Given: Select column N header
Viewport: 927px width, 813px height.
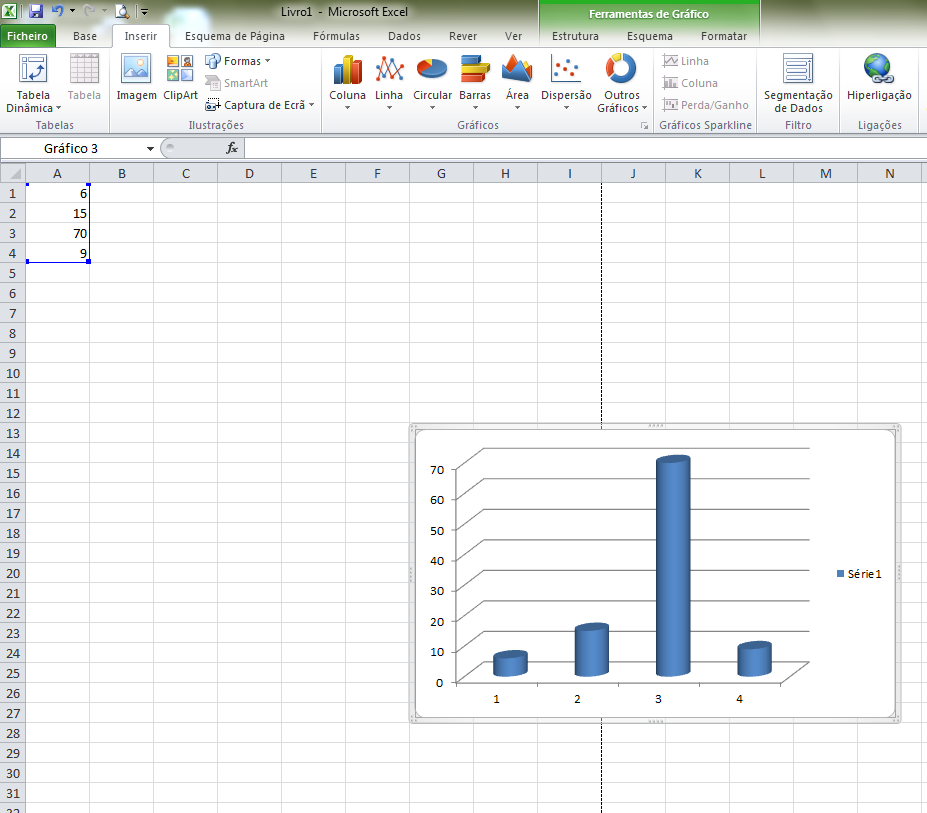Looking at the screenshot, I should [889, 173].
